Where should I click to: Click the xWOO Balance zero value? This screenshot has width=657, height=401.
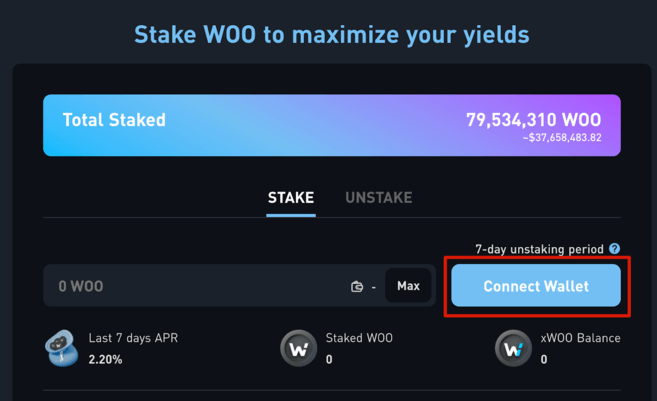click(544, 359)
